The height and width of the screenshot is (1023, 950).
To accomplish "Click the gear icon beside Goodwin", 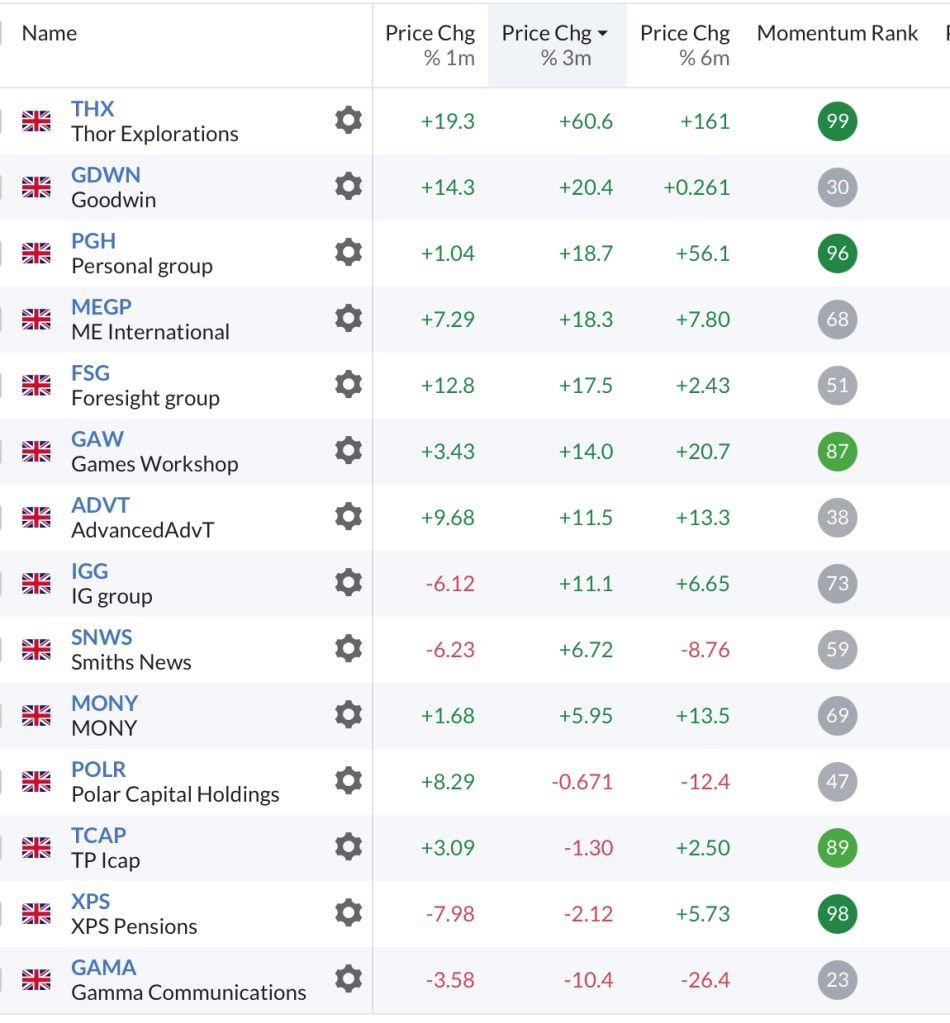I will [x=348, y=187].
